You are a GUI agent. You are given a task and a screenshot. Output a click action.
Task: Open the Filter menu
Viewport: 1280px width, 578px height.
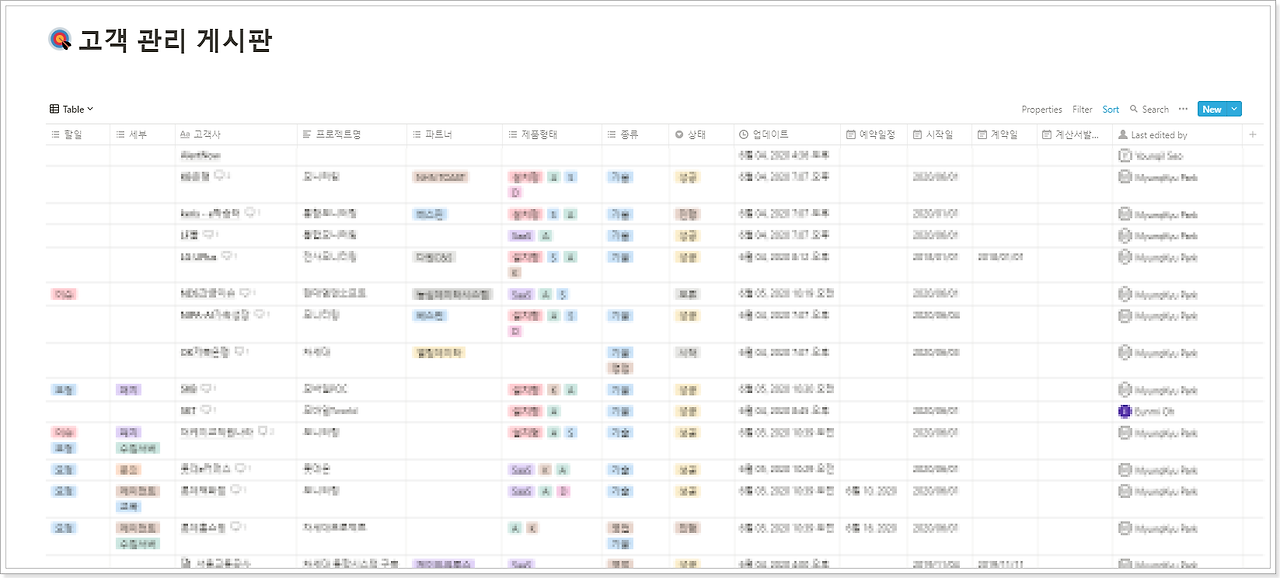tap(1082, 109)
